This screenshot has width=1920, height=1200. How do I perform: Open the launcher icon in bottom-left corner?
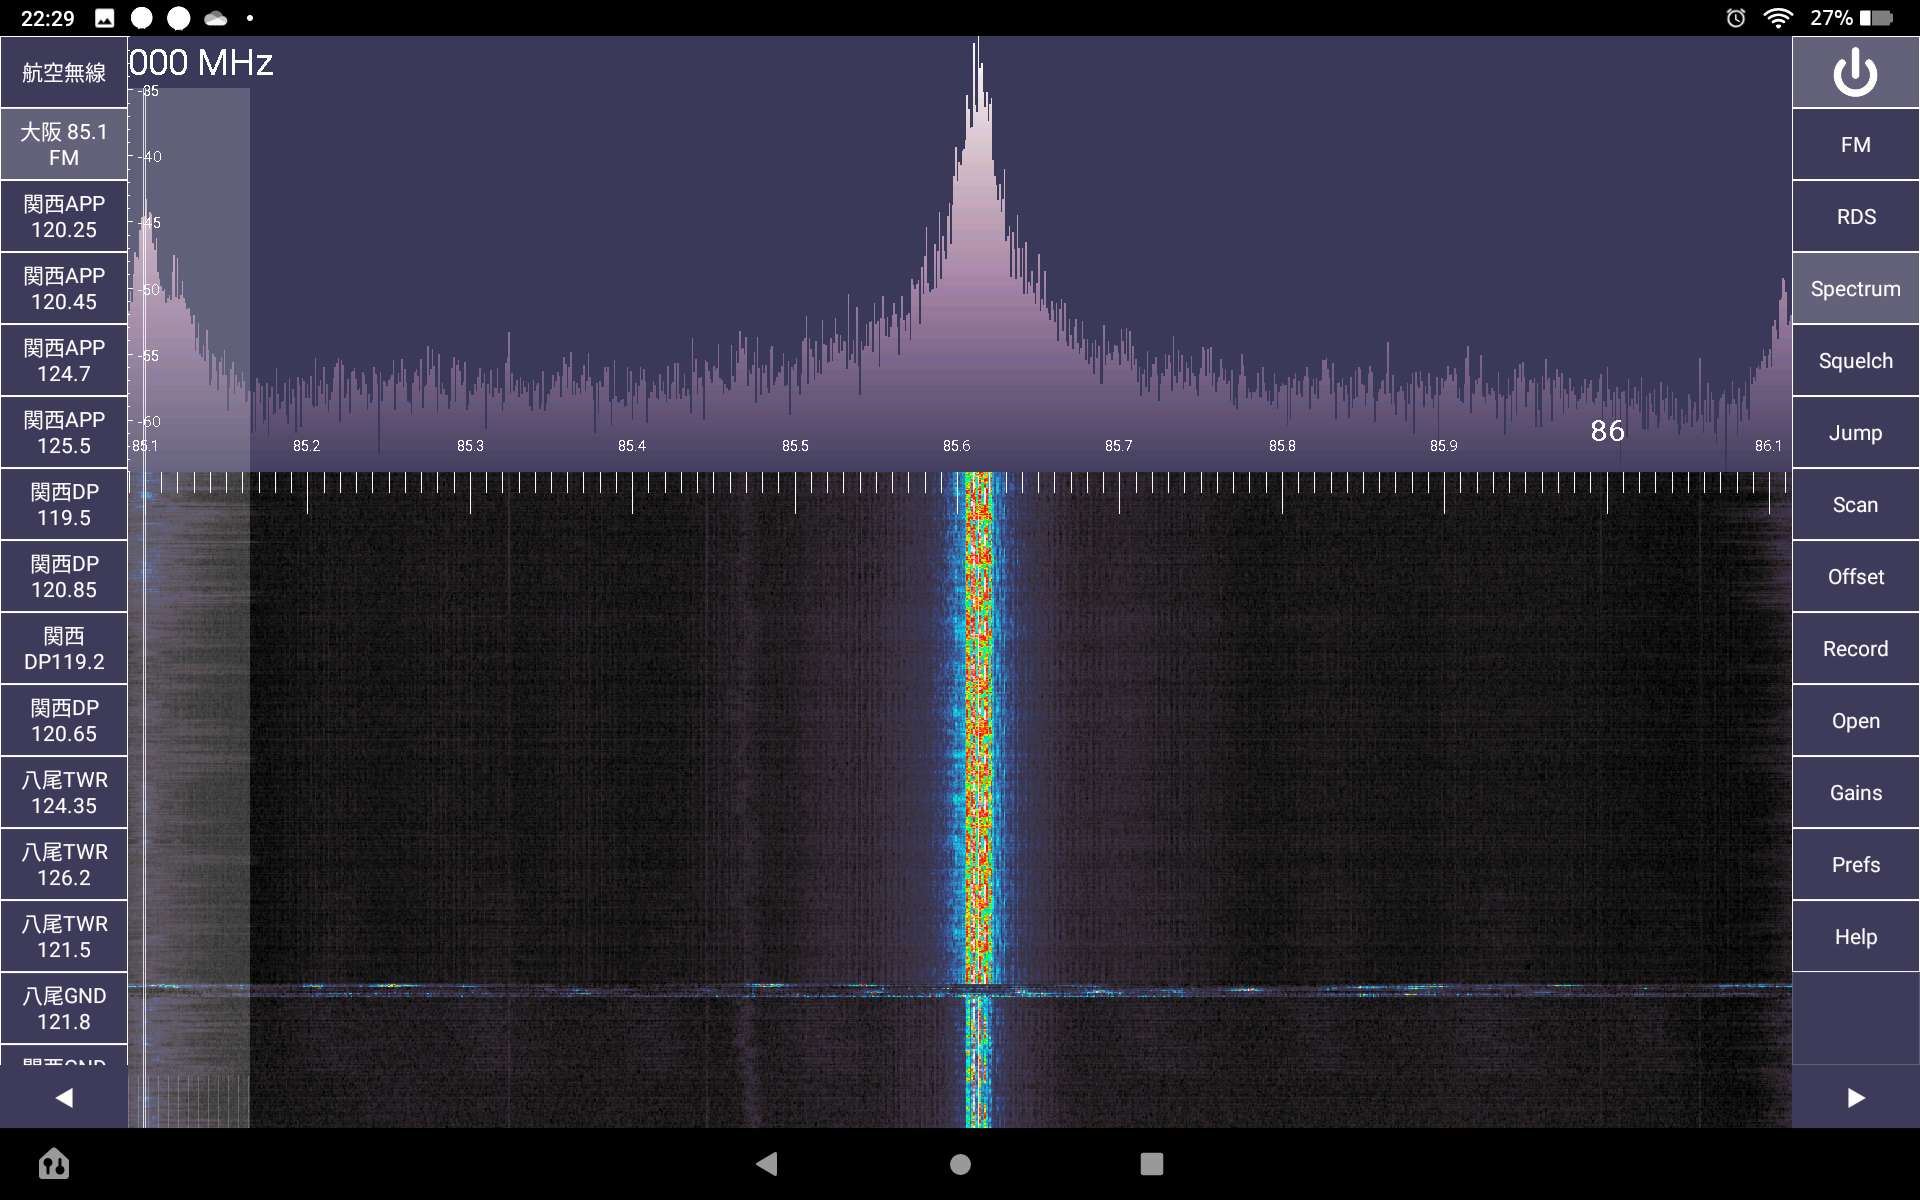[54, 1163]
